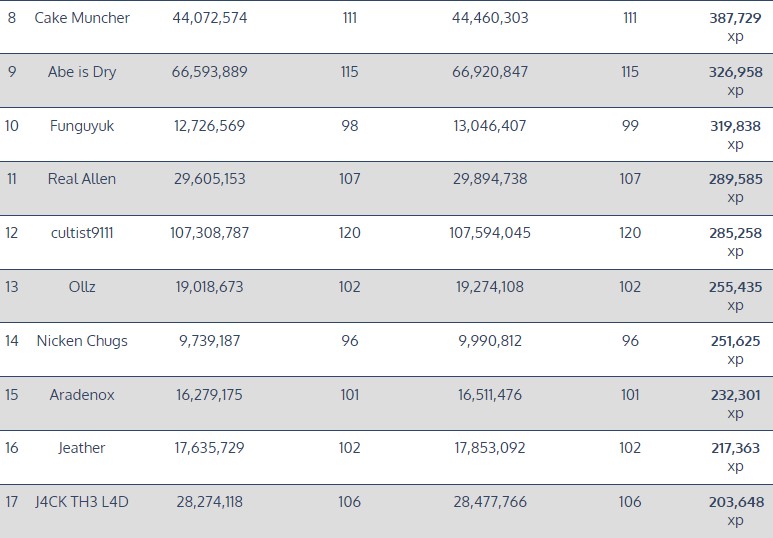This screenshot has width=773, height=538.
Task: Click the 326,958 xp gain cell
Action: [735, 72]
